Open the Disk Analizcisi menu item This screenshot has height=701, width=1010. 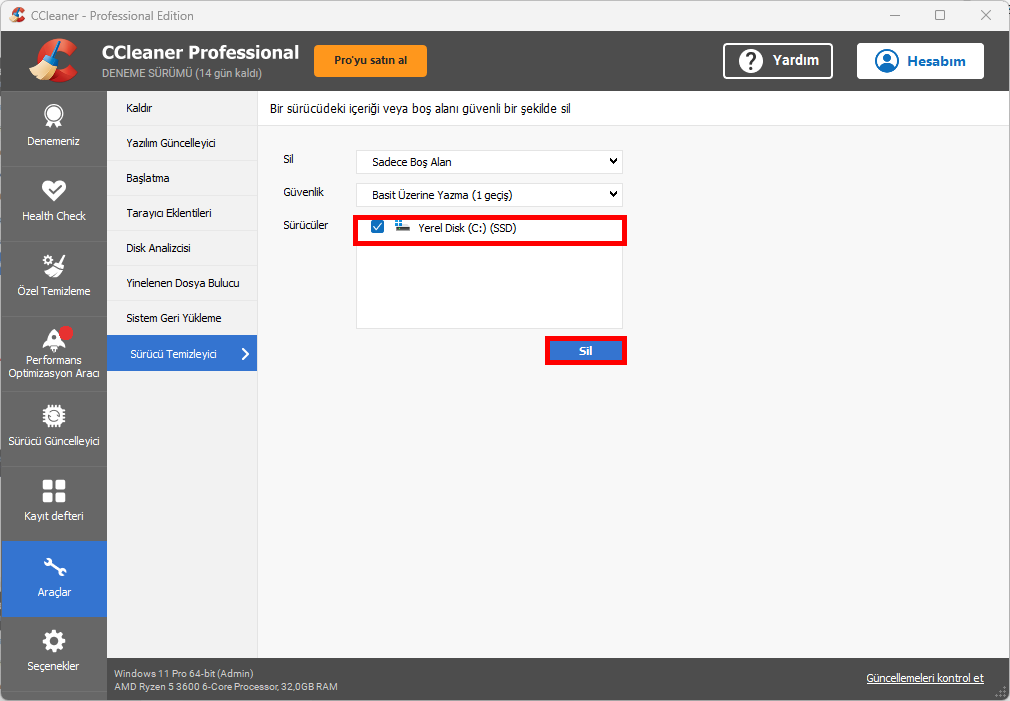click(158, 248)
